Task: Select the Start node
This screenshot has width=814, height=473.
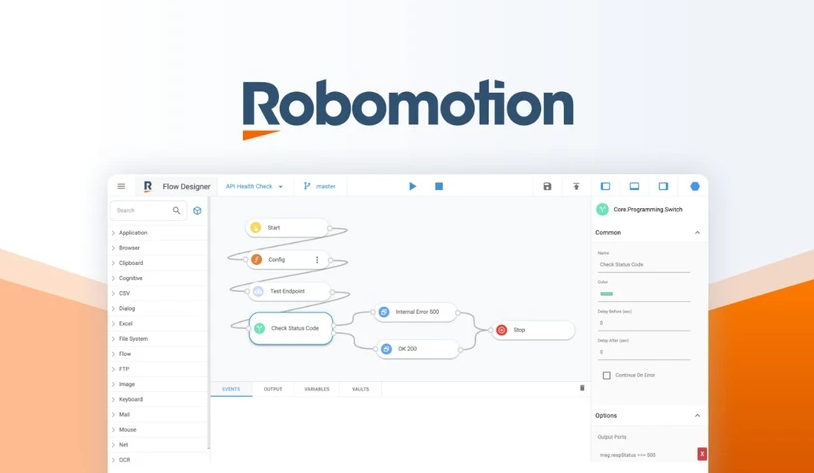Action: 287,227
